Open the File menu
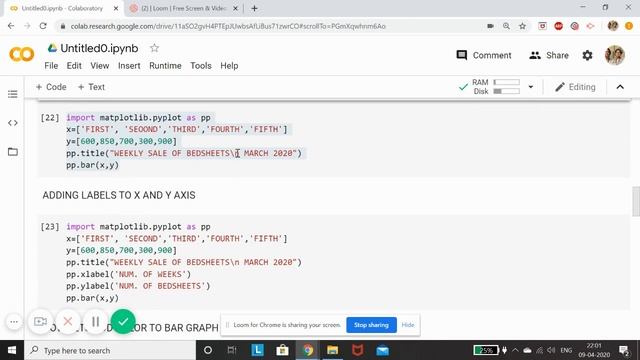This screenshot has width=640, height=360. [51, 66]
